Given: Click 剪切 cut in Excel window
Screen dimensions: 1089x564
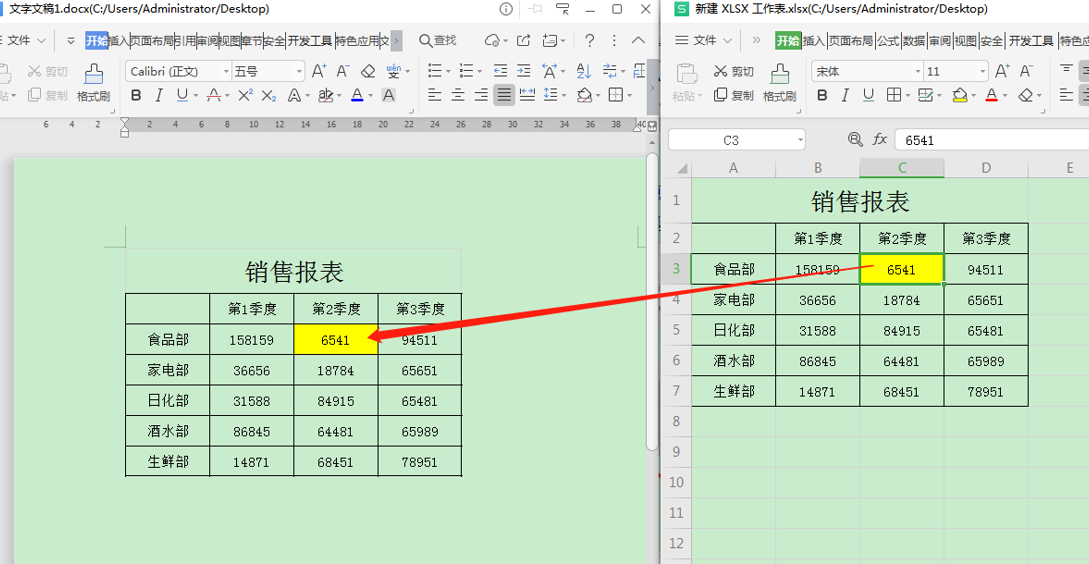Looking at the screenshot, I should [733, 72].
